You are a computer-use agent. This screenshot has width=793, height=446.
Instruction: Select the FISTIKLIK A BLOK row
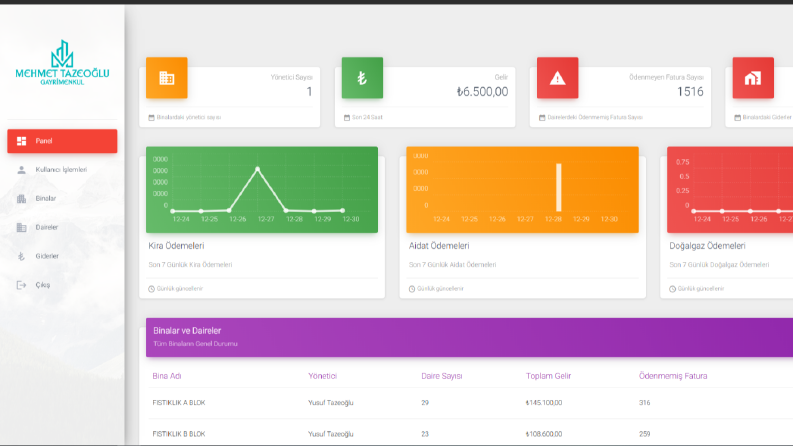point(470,403)
